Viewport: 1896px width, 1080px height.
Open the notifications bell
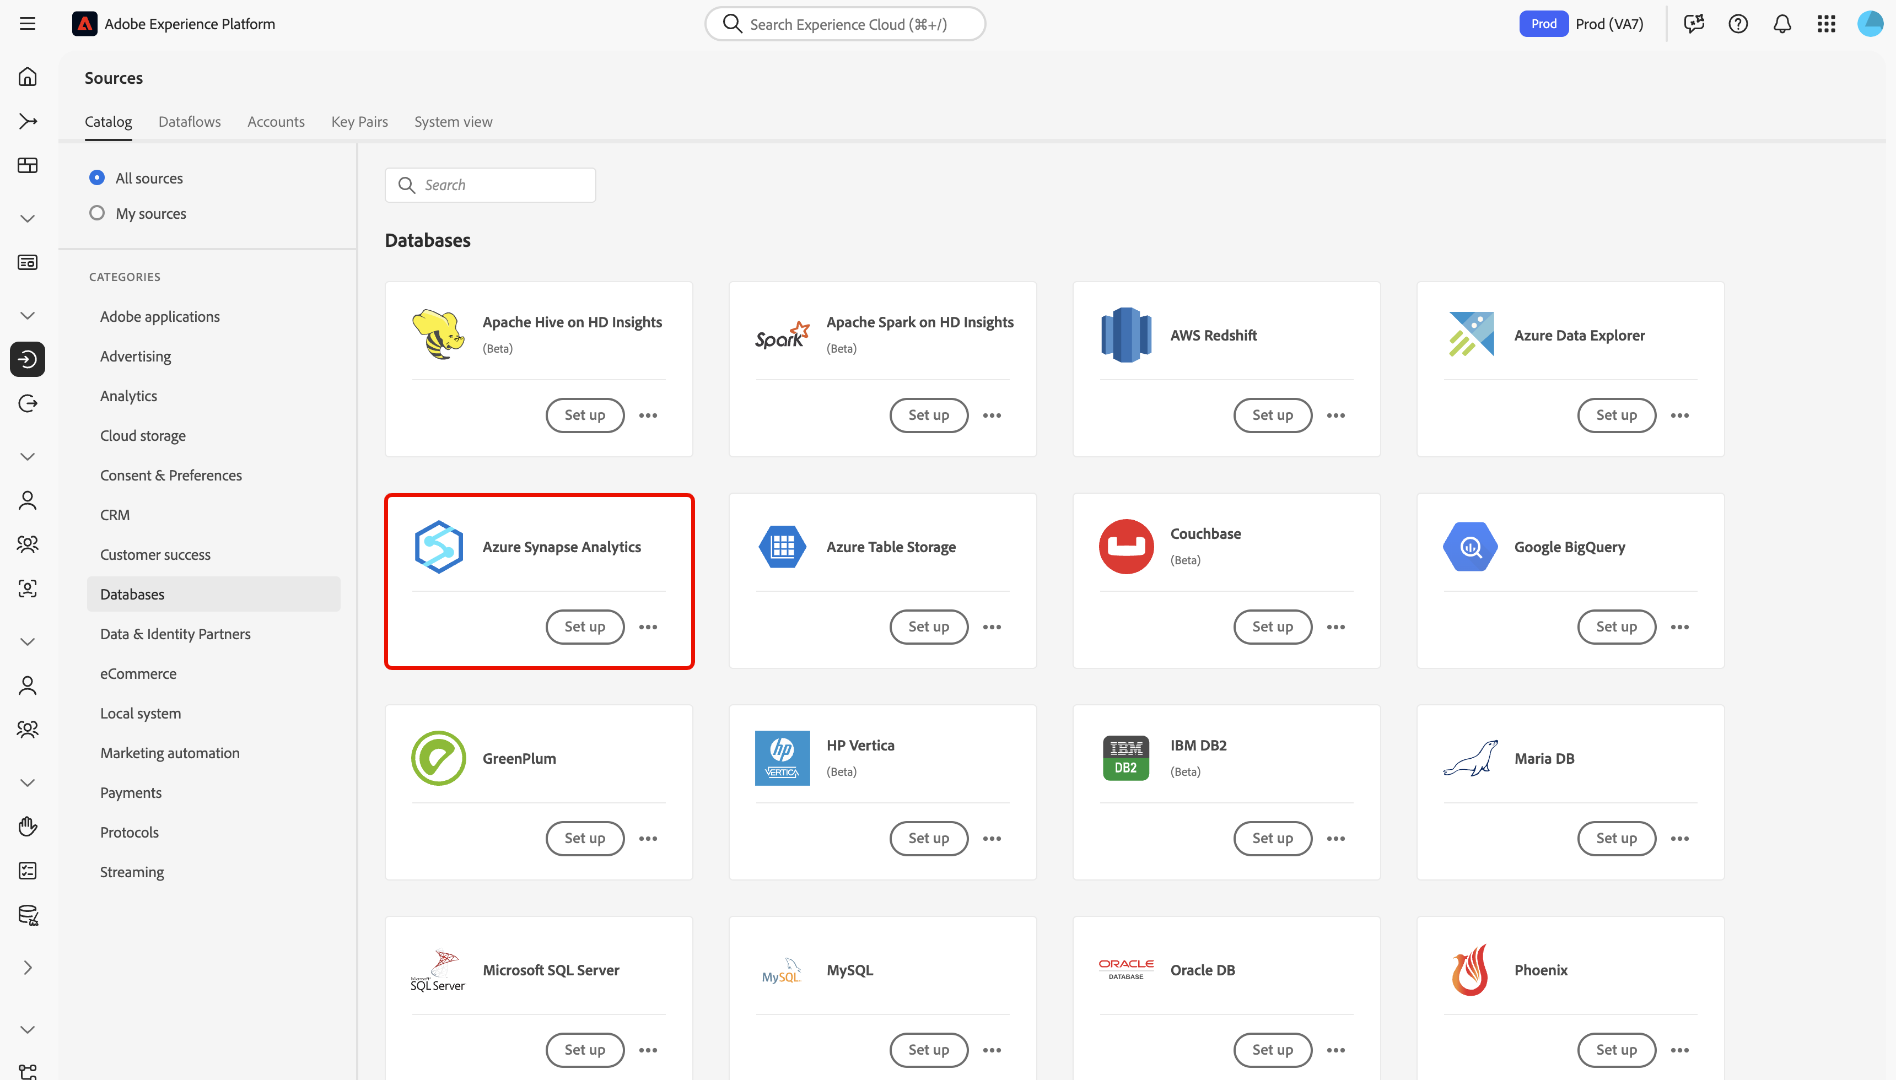pos(1782,24)
